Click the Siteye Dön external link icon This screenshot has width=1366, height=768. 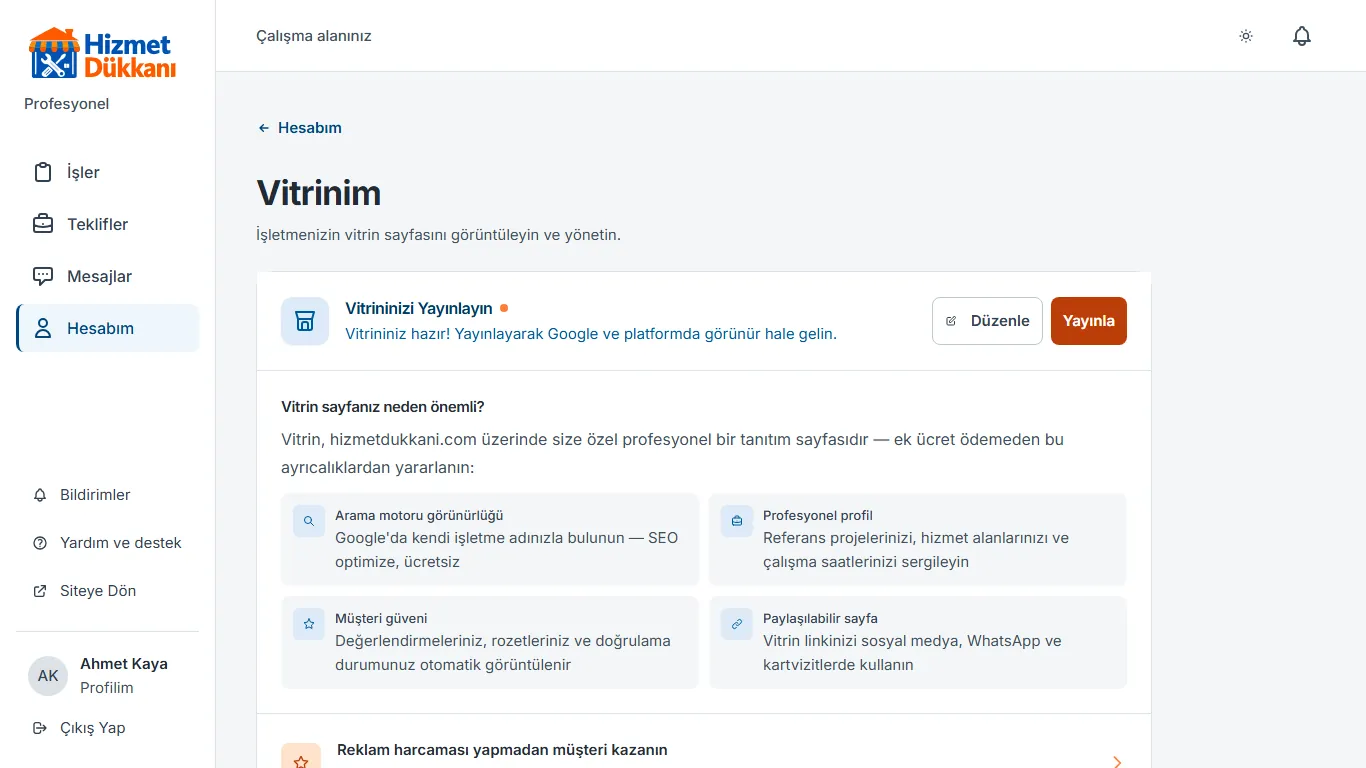click(x=40, y=591)
